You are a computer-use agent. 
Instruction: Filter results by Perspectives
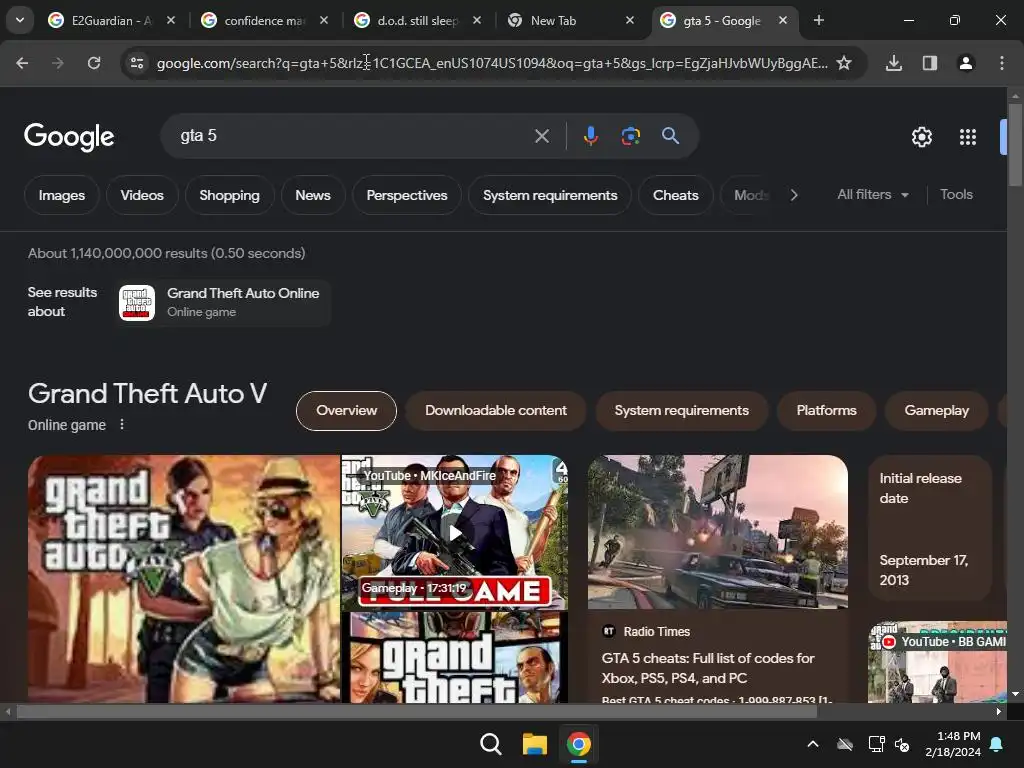407,195
